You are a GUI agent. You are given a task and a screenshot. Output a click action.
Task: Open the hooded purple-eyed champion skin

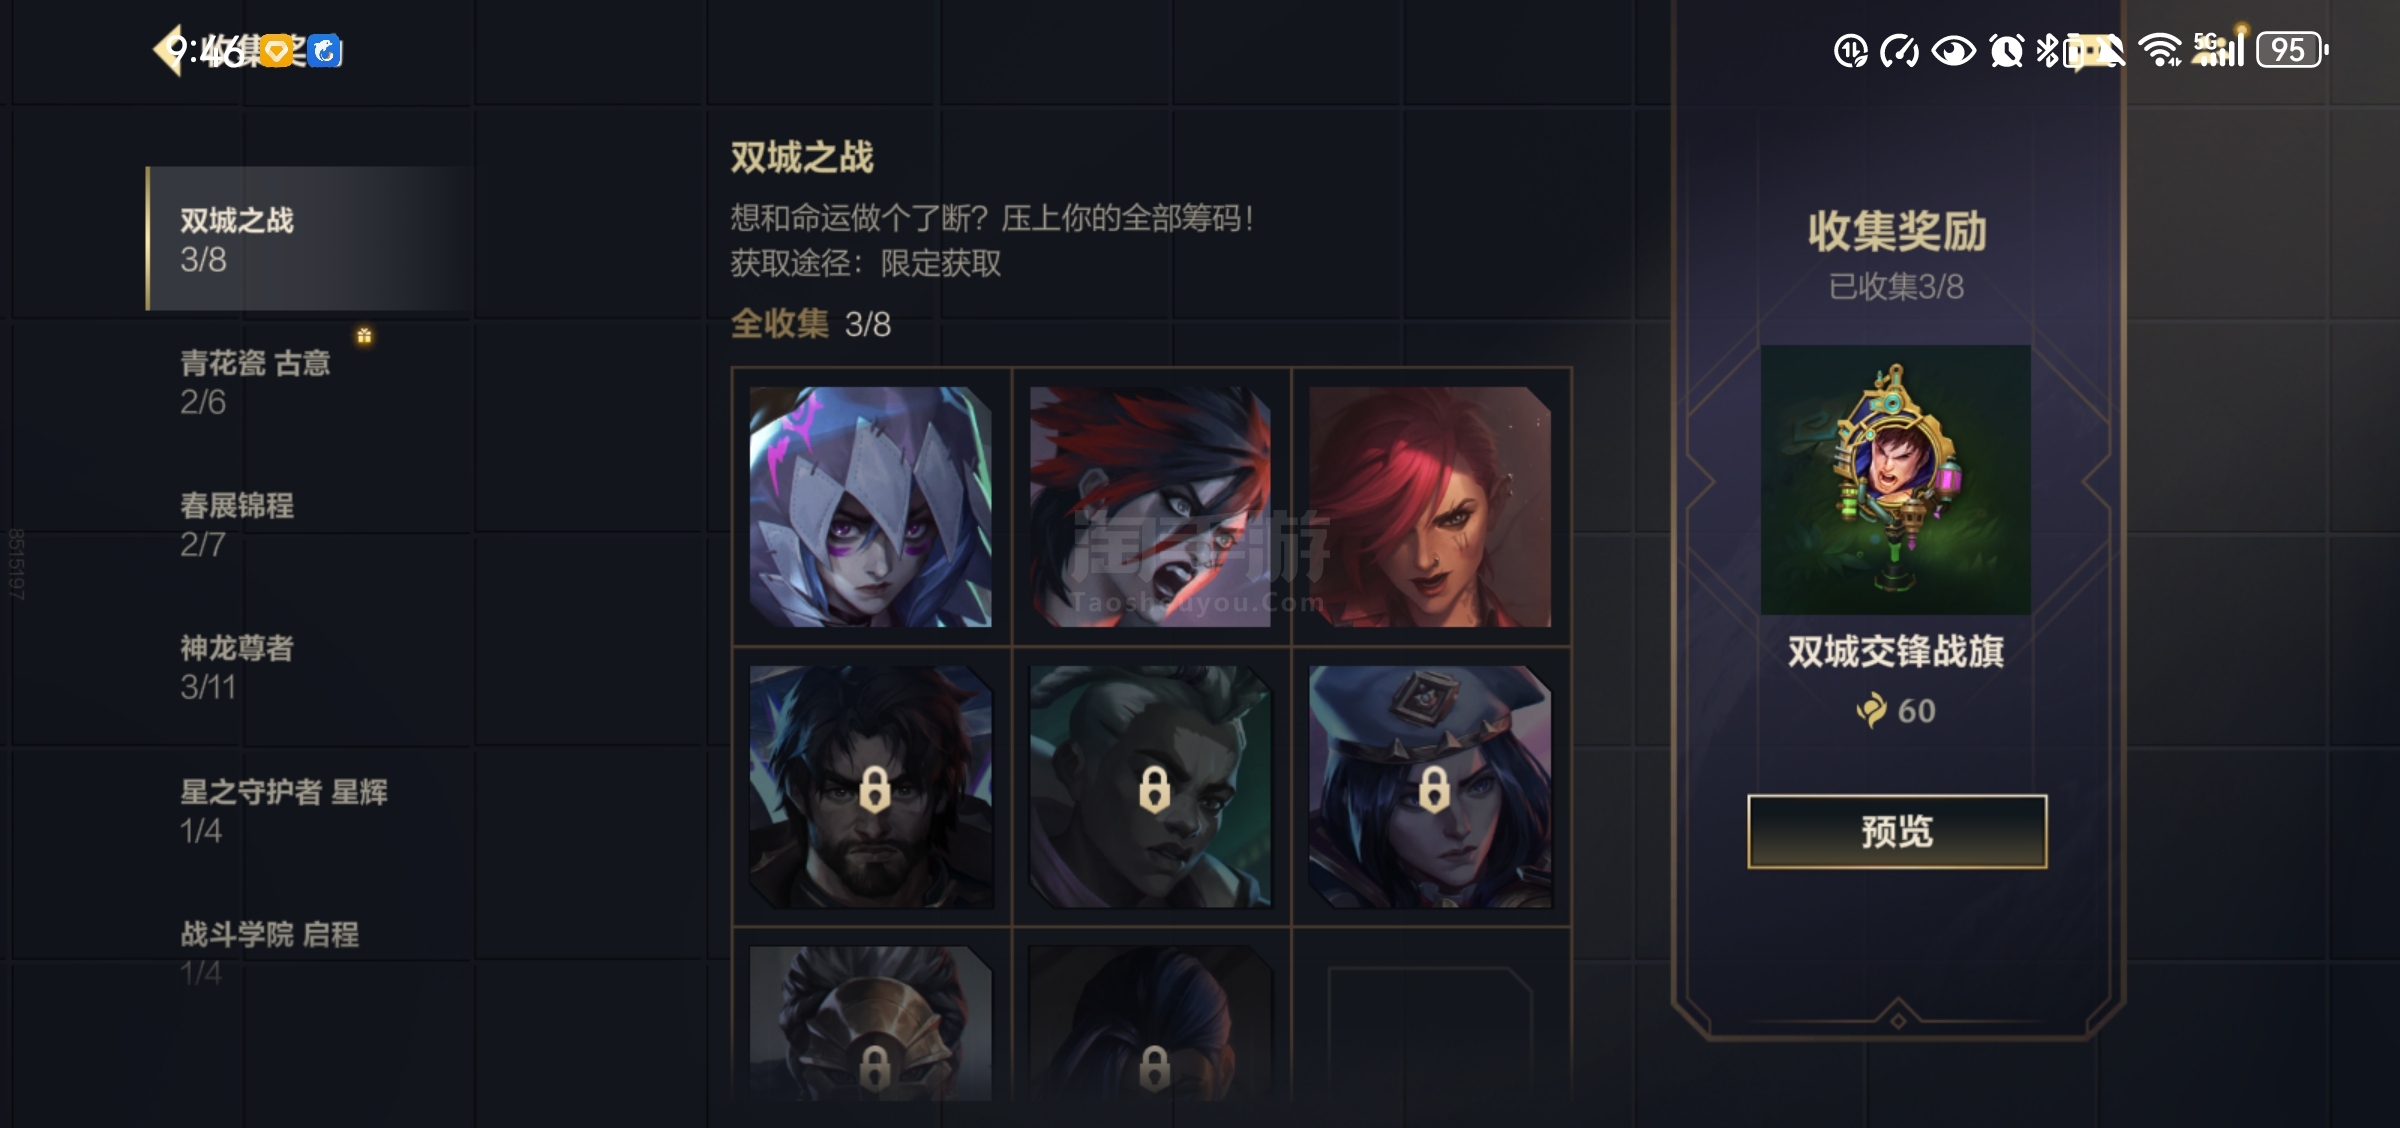[871, 507]
